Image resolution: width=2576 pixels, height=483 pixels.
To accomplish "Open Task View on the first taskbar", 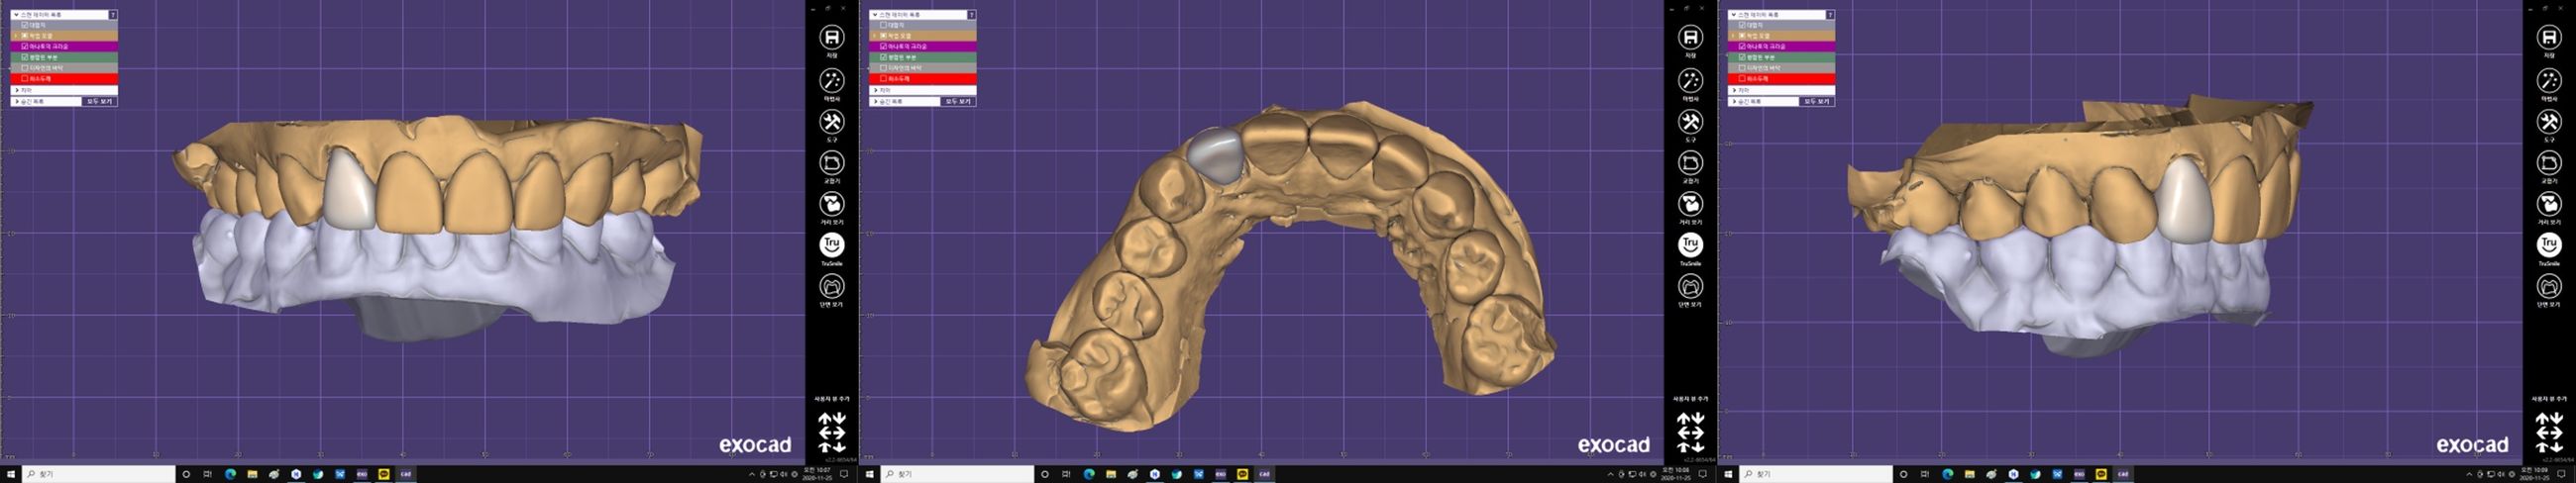I will [x=207, y=474].
